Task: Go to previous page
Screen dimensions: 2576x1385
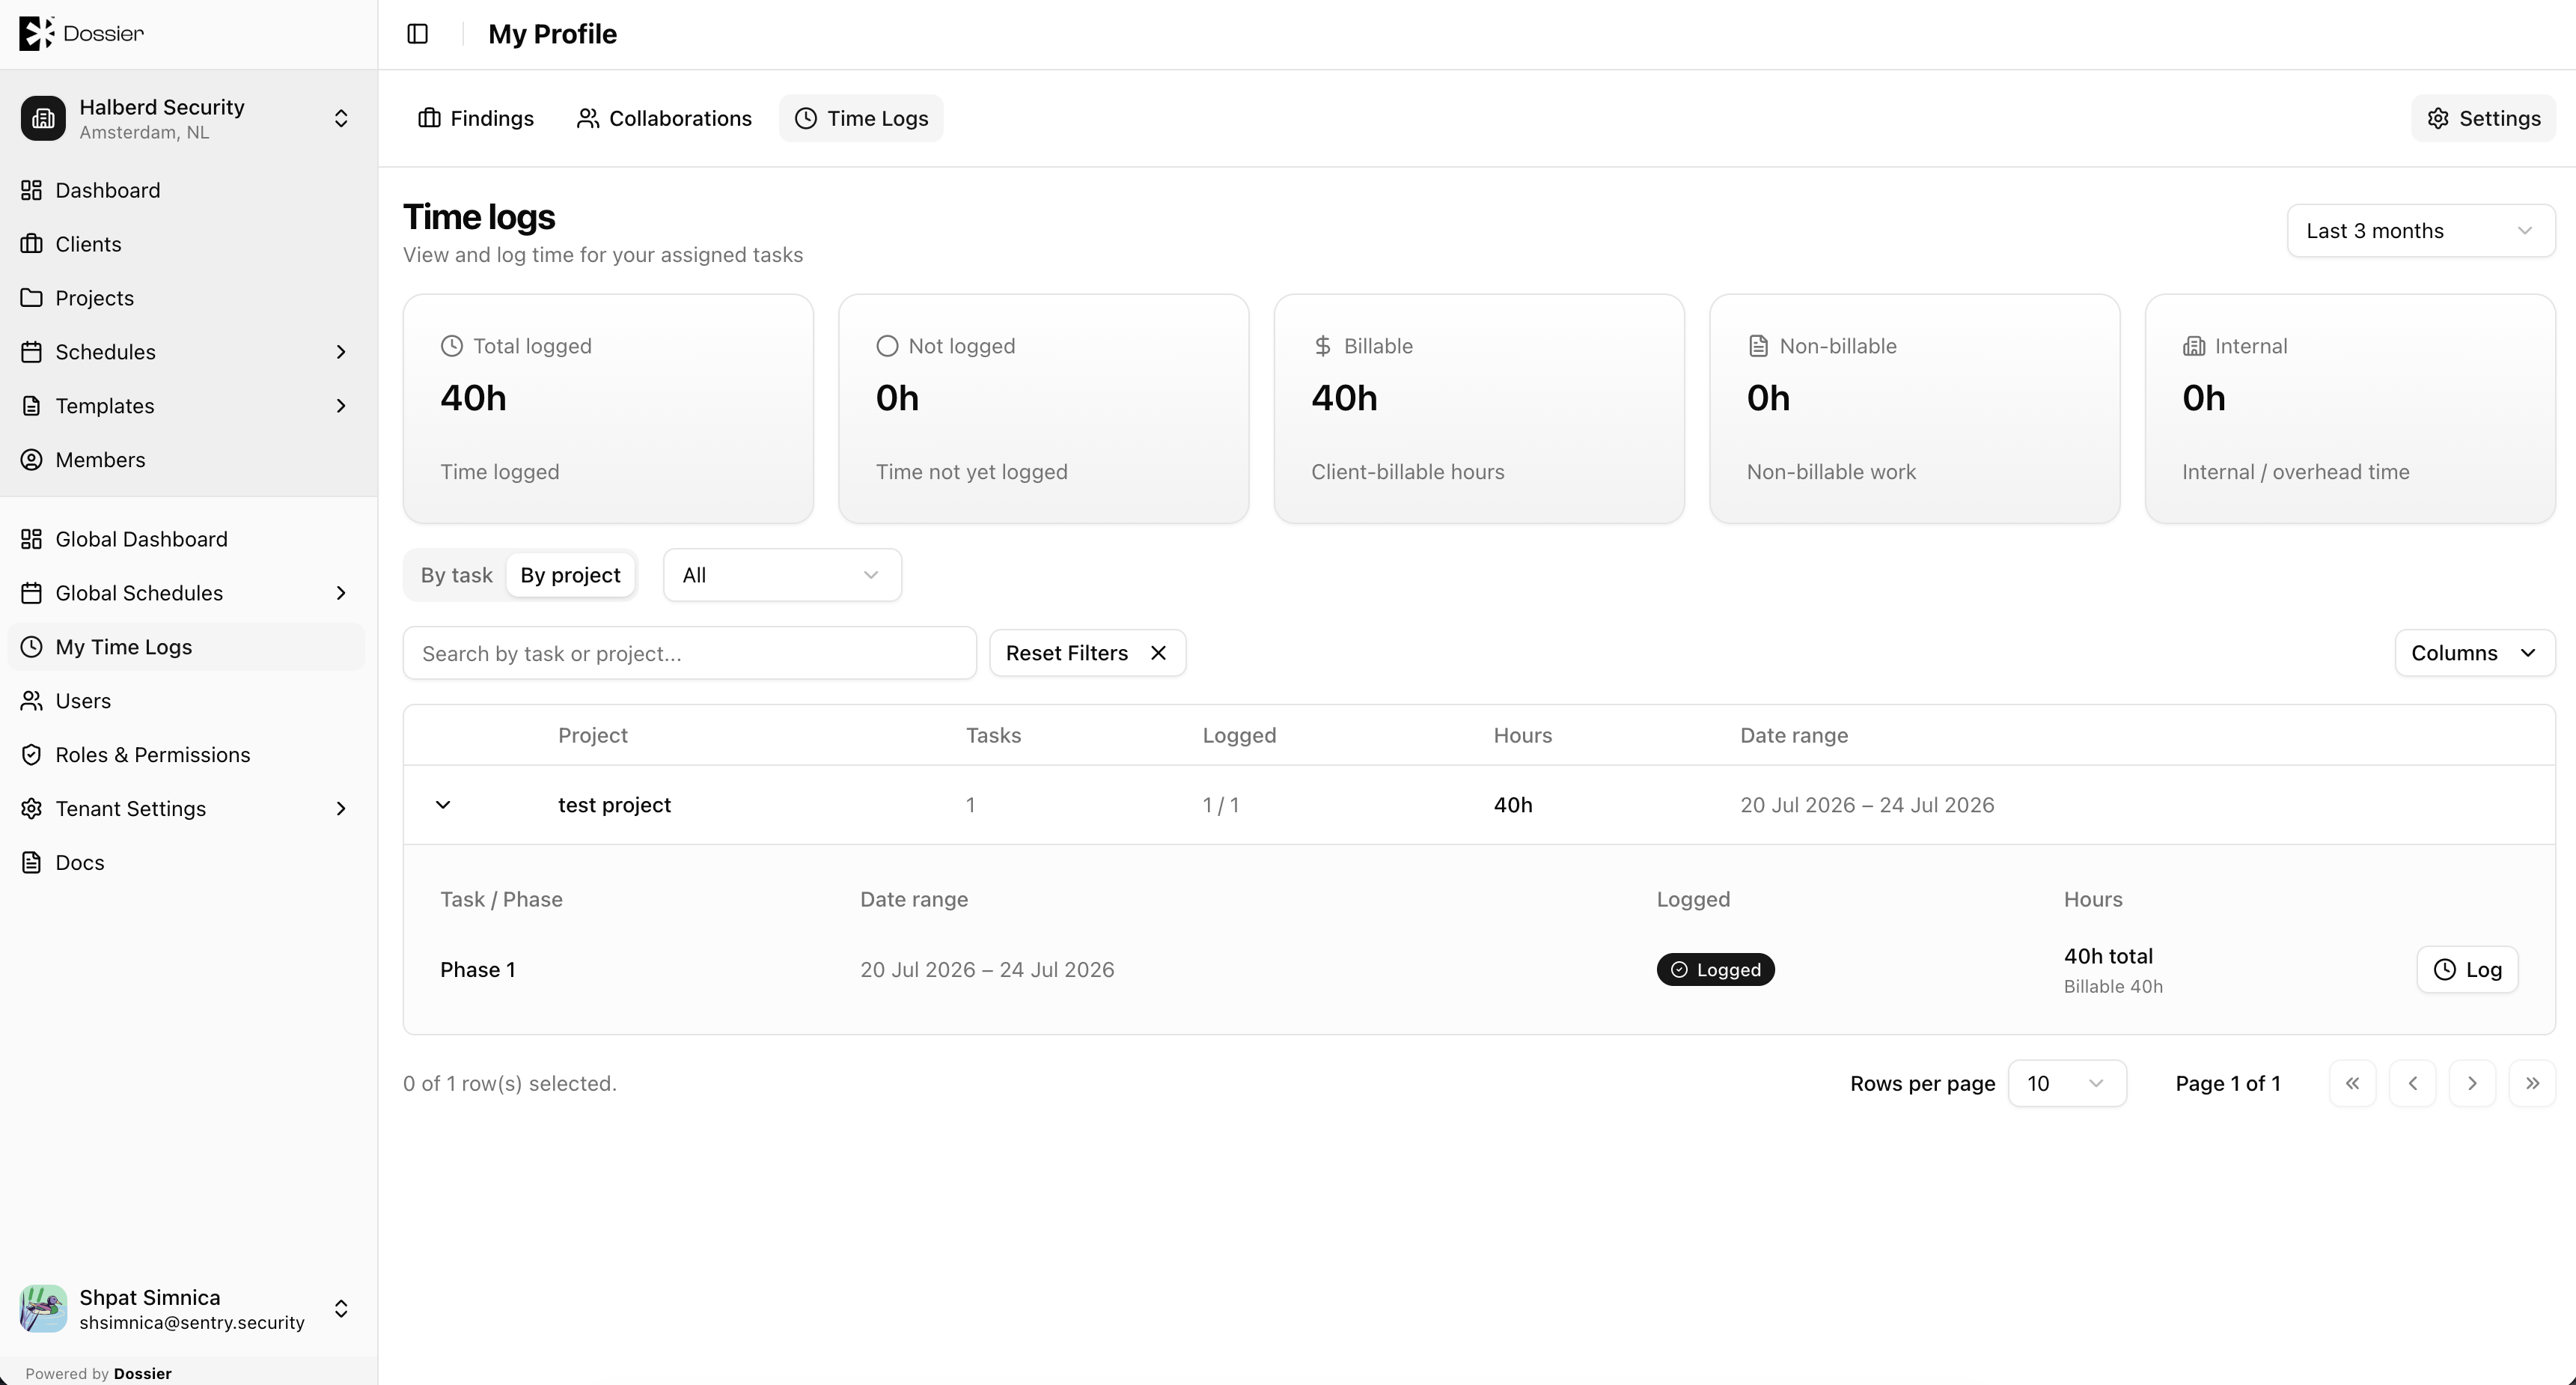Action: coord(2412,1084)
